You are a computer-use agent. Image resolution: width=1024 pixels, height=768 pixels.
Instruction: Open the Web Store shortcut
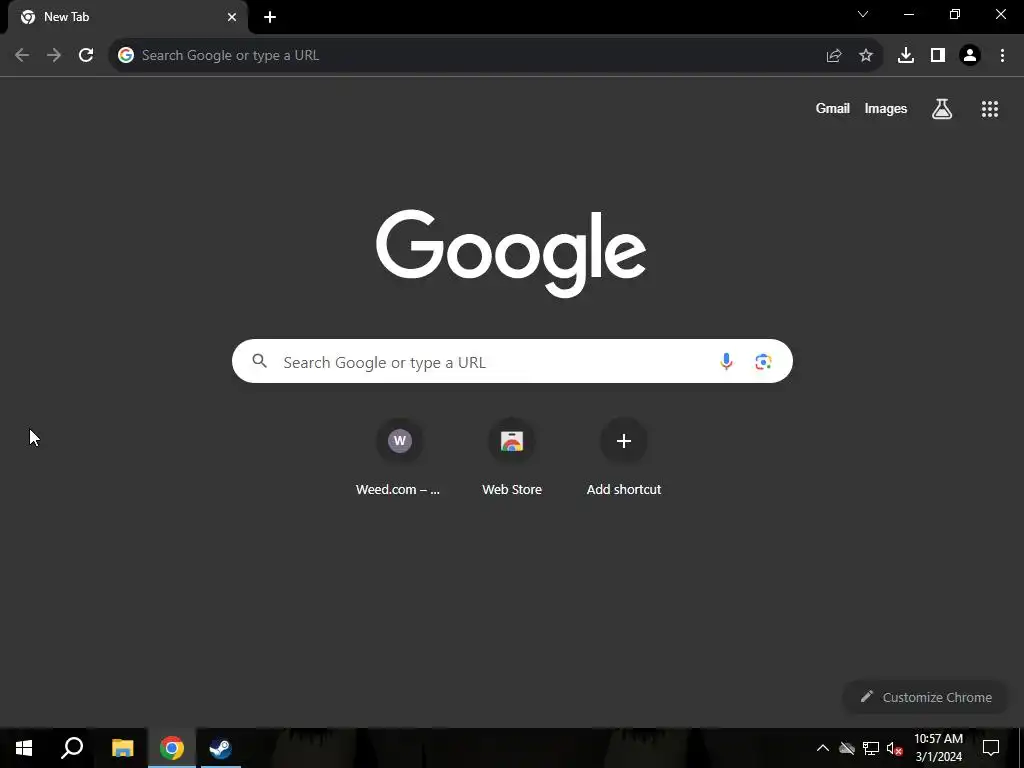click(x=512, y=458)
